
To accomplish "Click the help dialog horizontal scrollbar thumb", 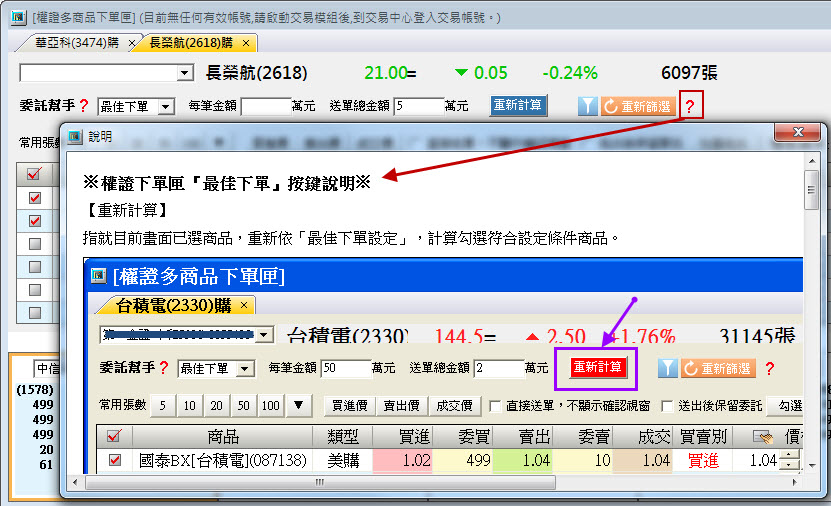I will (x=320, y=482).
